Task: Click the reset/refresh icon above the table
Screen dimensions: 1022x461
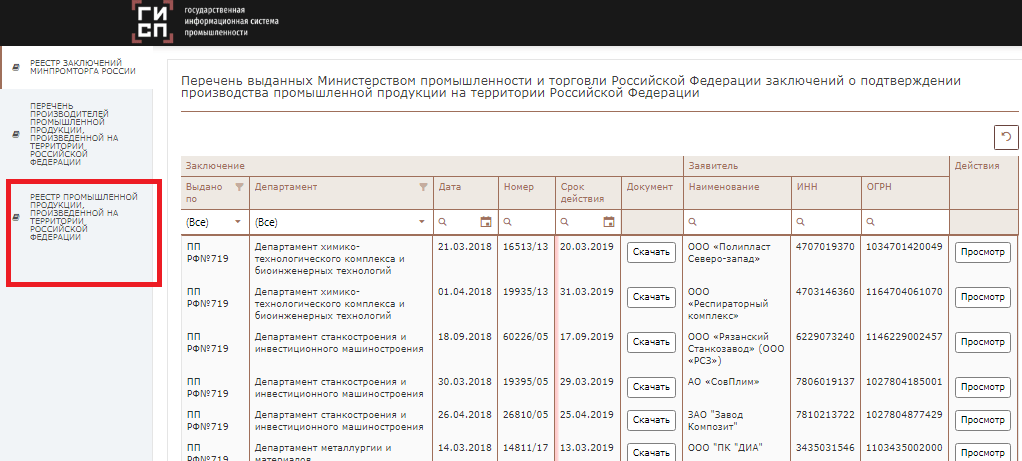Action: point(1005,137)
